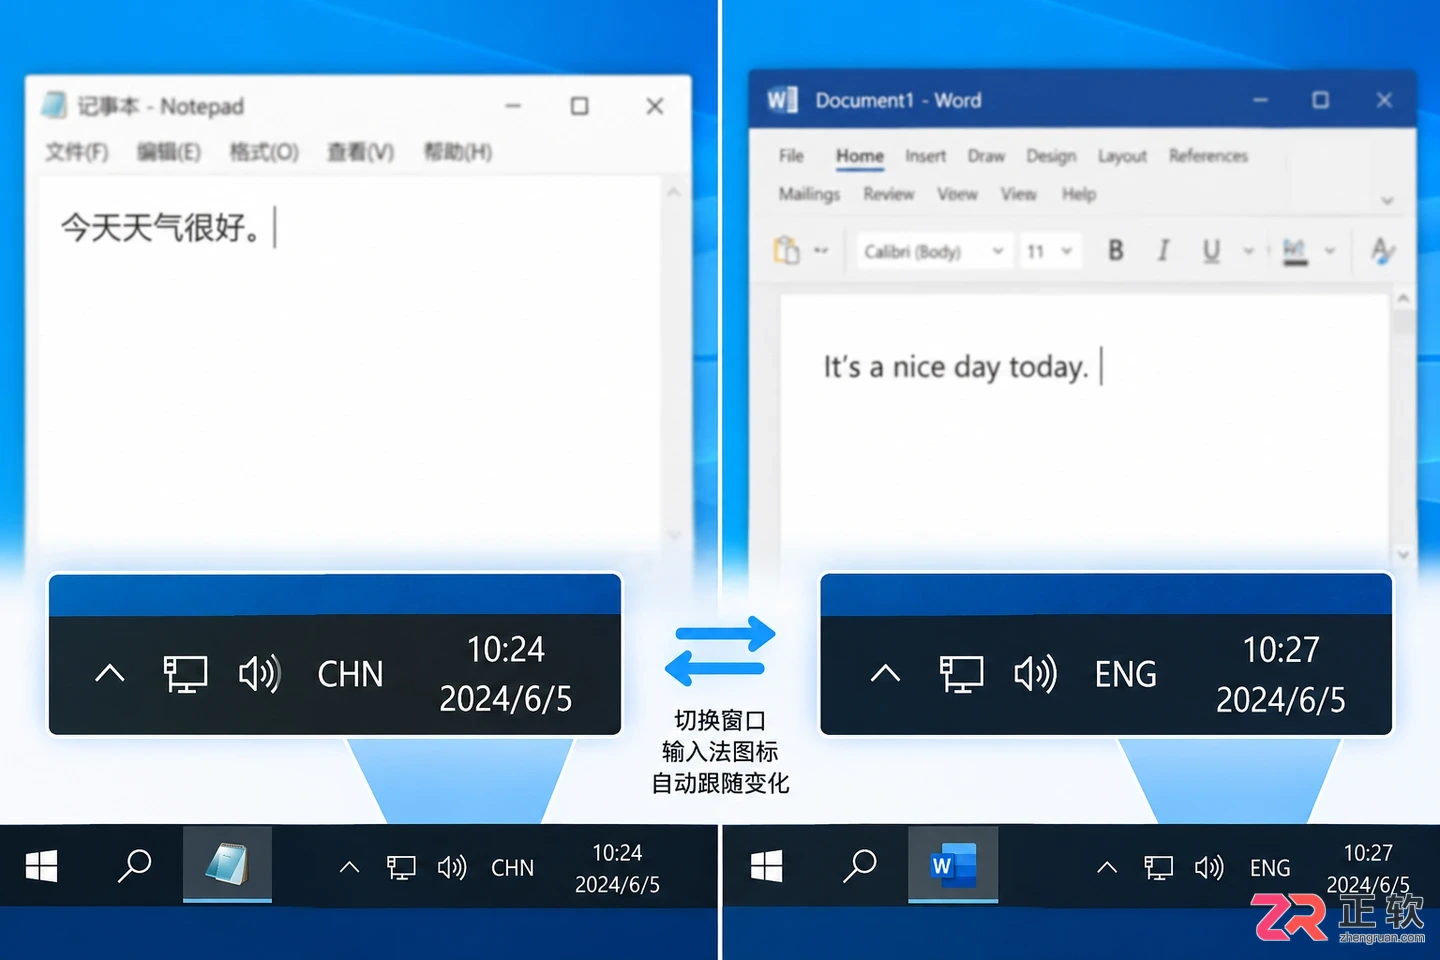Open the Review tab in Word
Image resolution: width=1440 pixels, height=960 pixels.
[x=889, y=194]
